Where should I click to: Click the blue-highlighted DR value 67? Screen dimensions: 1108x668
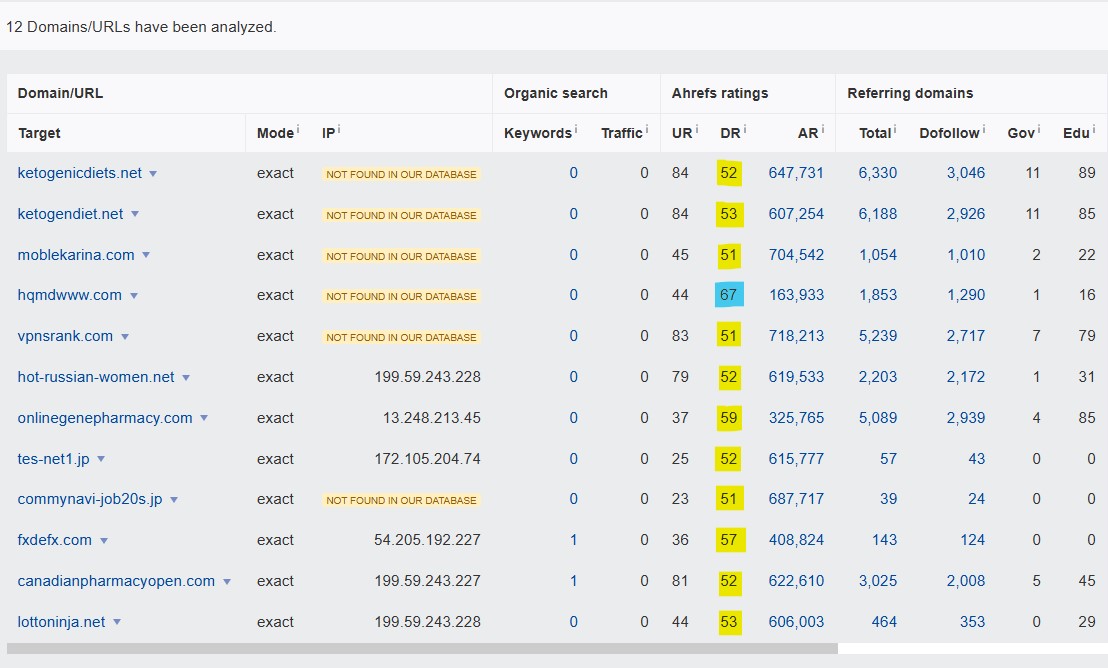pos(729,295)
